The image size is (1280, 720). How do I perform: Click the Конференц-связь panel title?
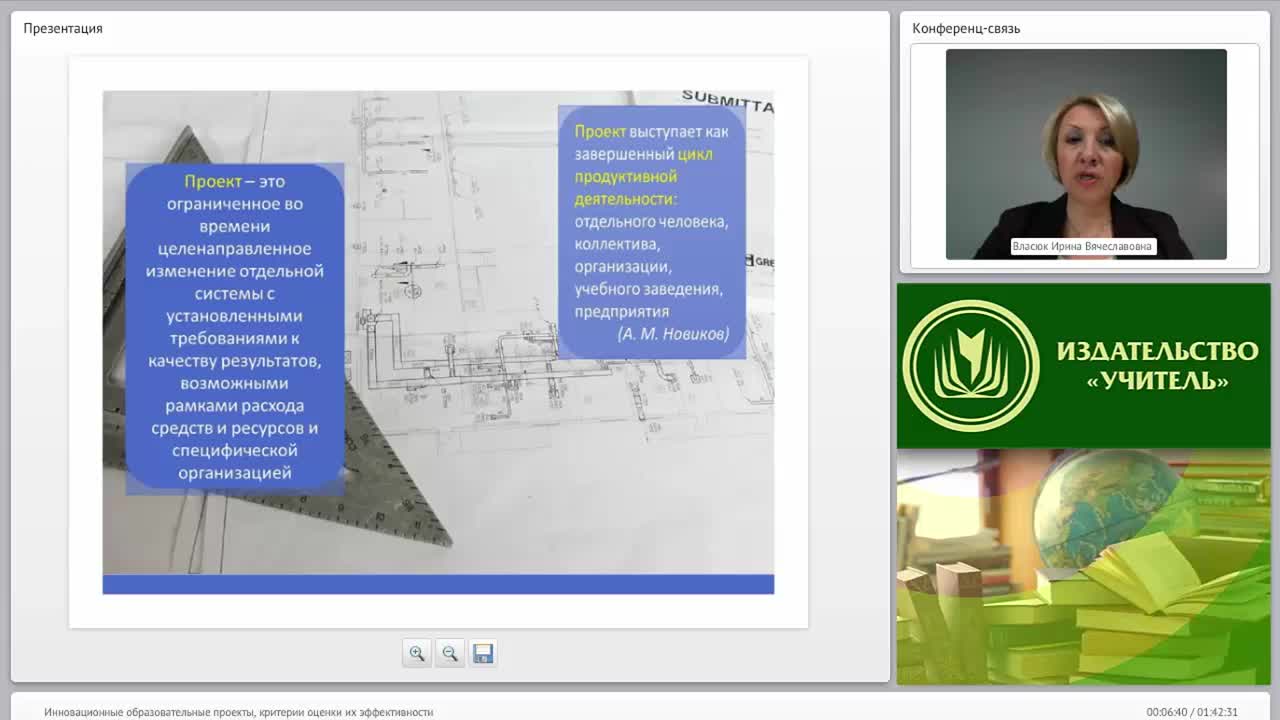[x=966, y=28]
